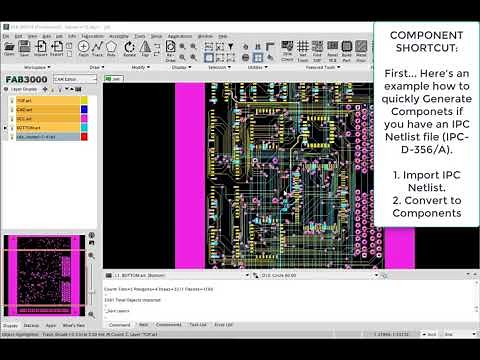Click the lightbulb icon in layer toolbar
480x360 pixels.
click(x=60, y=89)
